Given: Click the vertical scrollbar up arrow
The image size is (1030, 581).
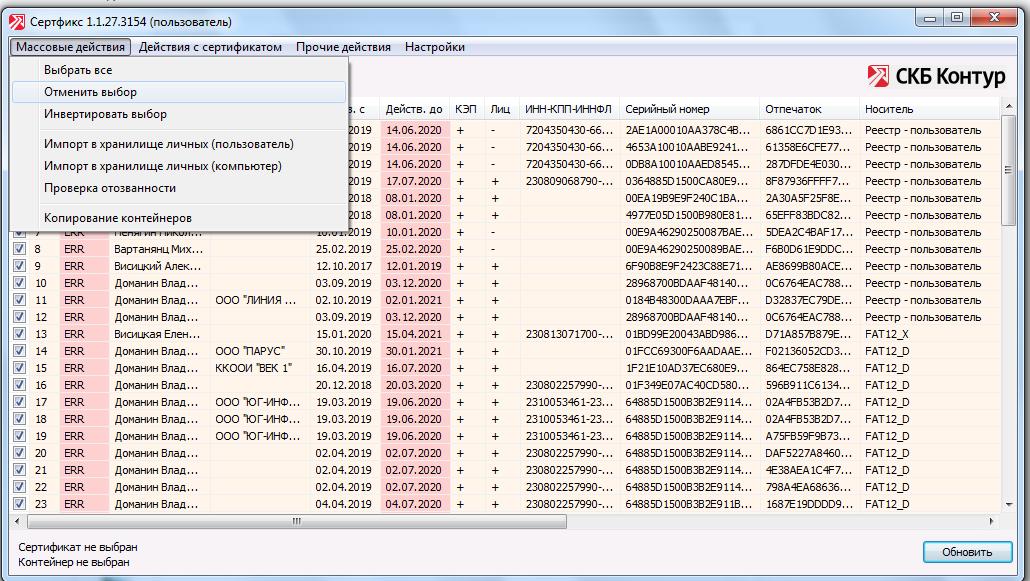Looking at the screenshot, I should (1009, 106).
